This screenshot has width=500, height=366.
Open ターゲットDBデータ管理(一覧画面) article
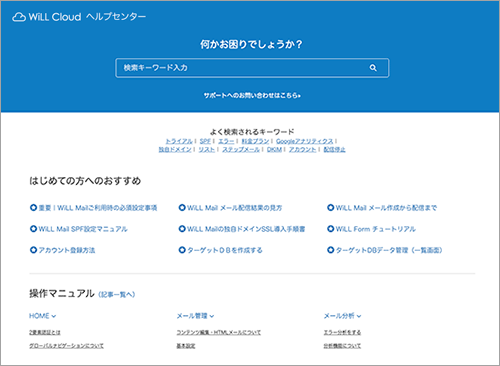[389, 250]
